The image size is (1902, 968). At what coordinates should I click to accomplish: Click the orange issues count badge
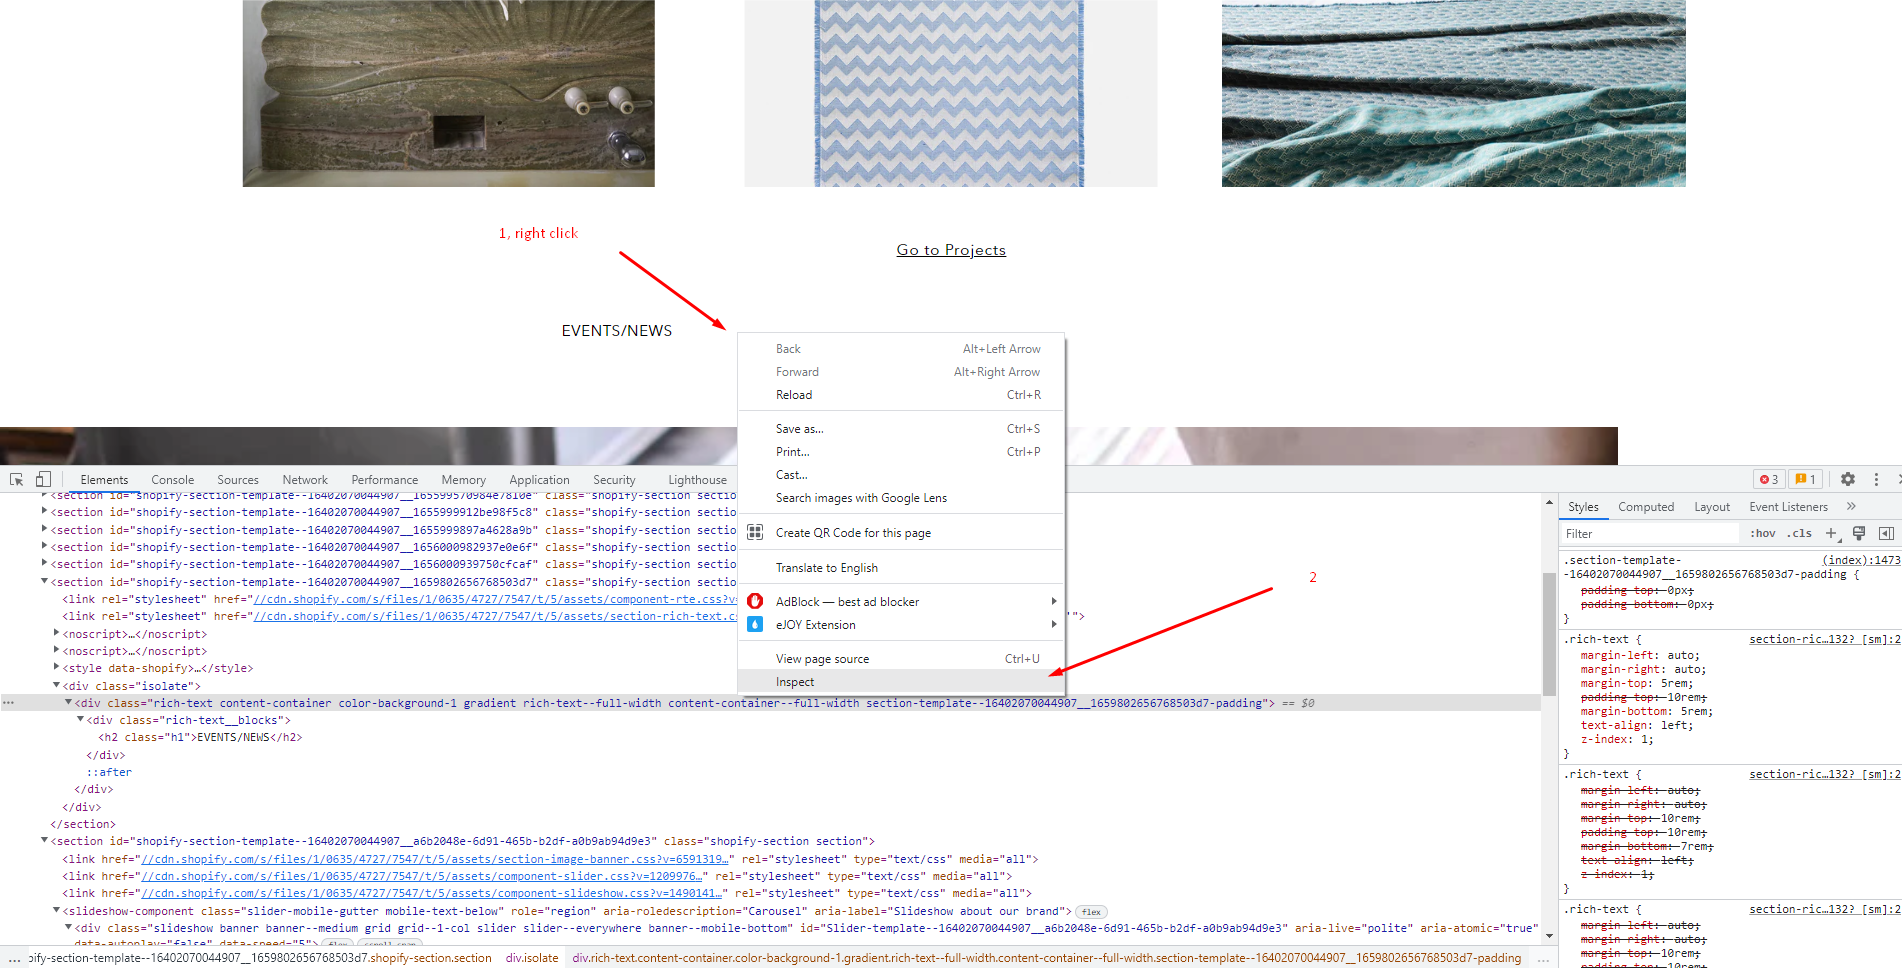pos(1805,480)
